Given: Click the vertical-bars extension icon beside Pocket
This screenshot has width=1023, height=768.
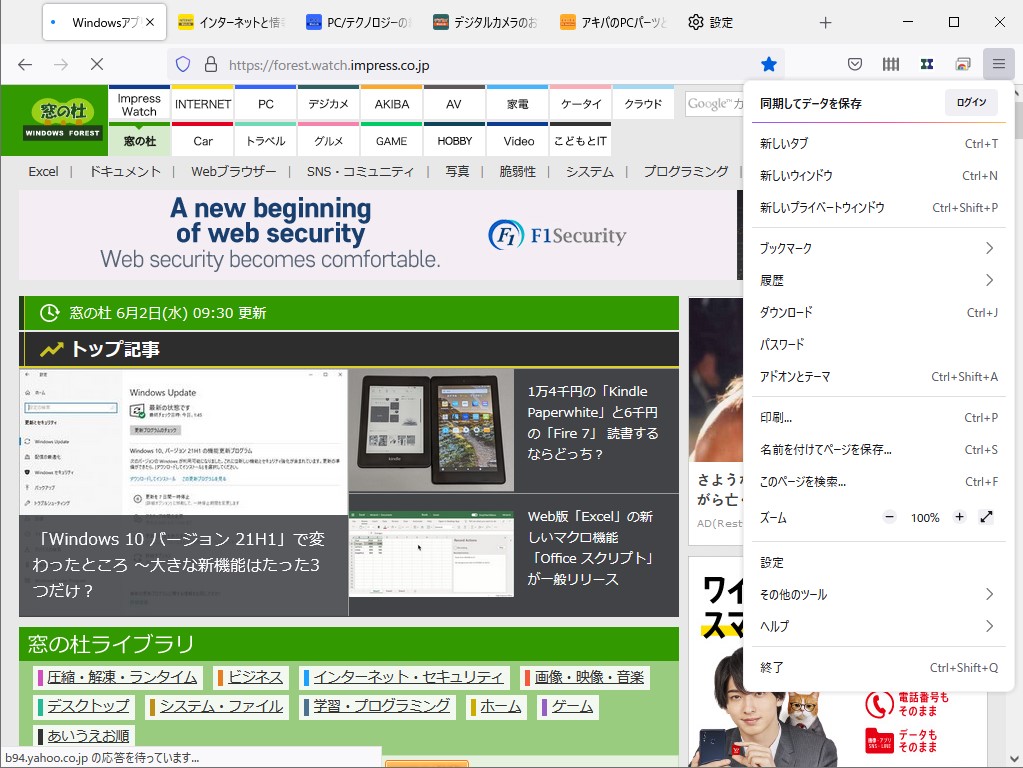Looking at the screenshot, I should [x=890, y=63].
